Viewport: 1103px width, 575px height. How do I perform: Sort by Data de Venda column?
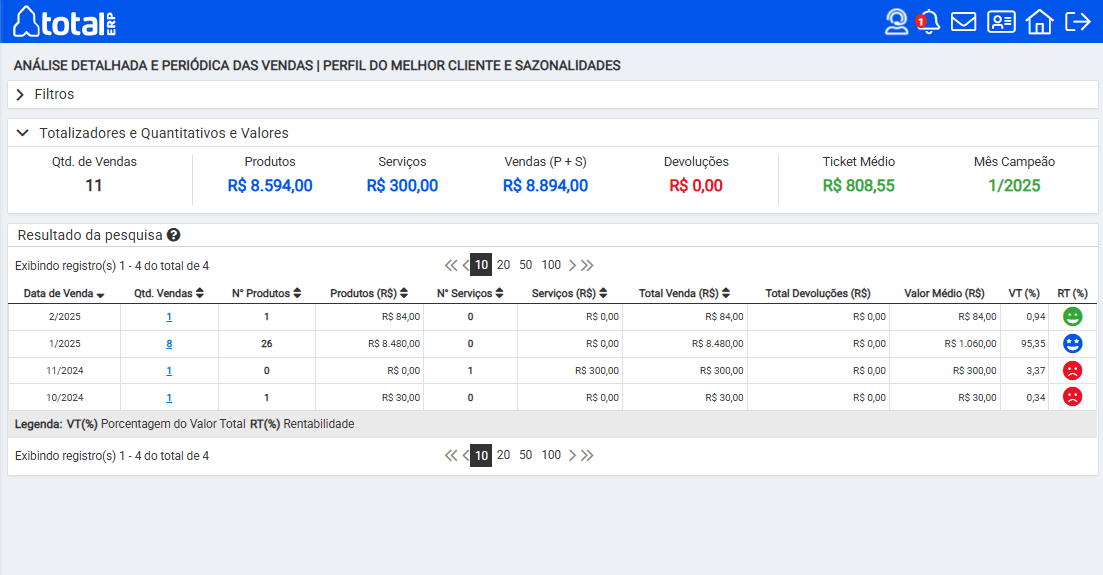point(64,294)
